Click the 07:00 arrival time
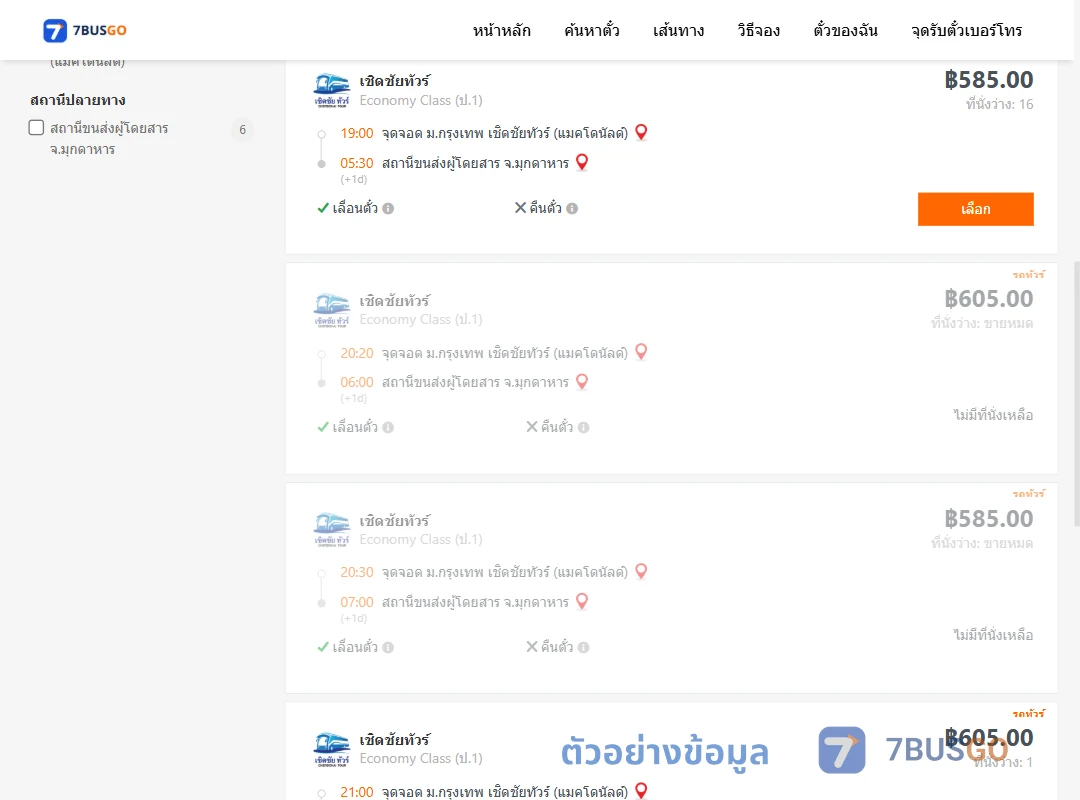1080x800 pixels. [357, 602]
